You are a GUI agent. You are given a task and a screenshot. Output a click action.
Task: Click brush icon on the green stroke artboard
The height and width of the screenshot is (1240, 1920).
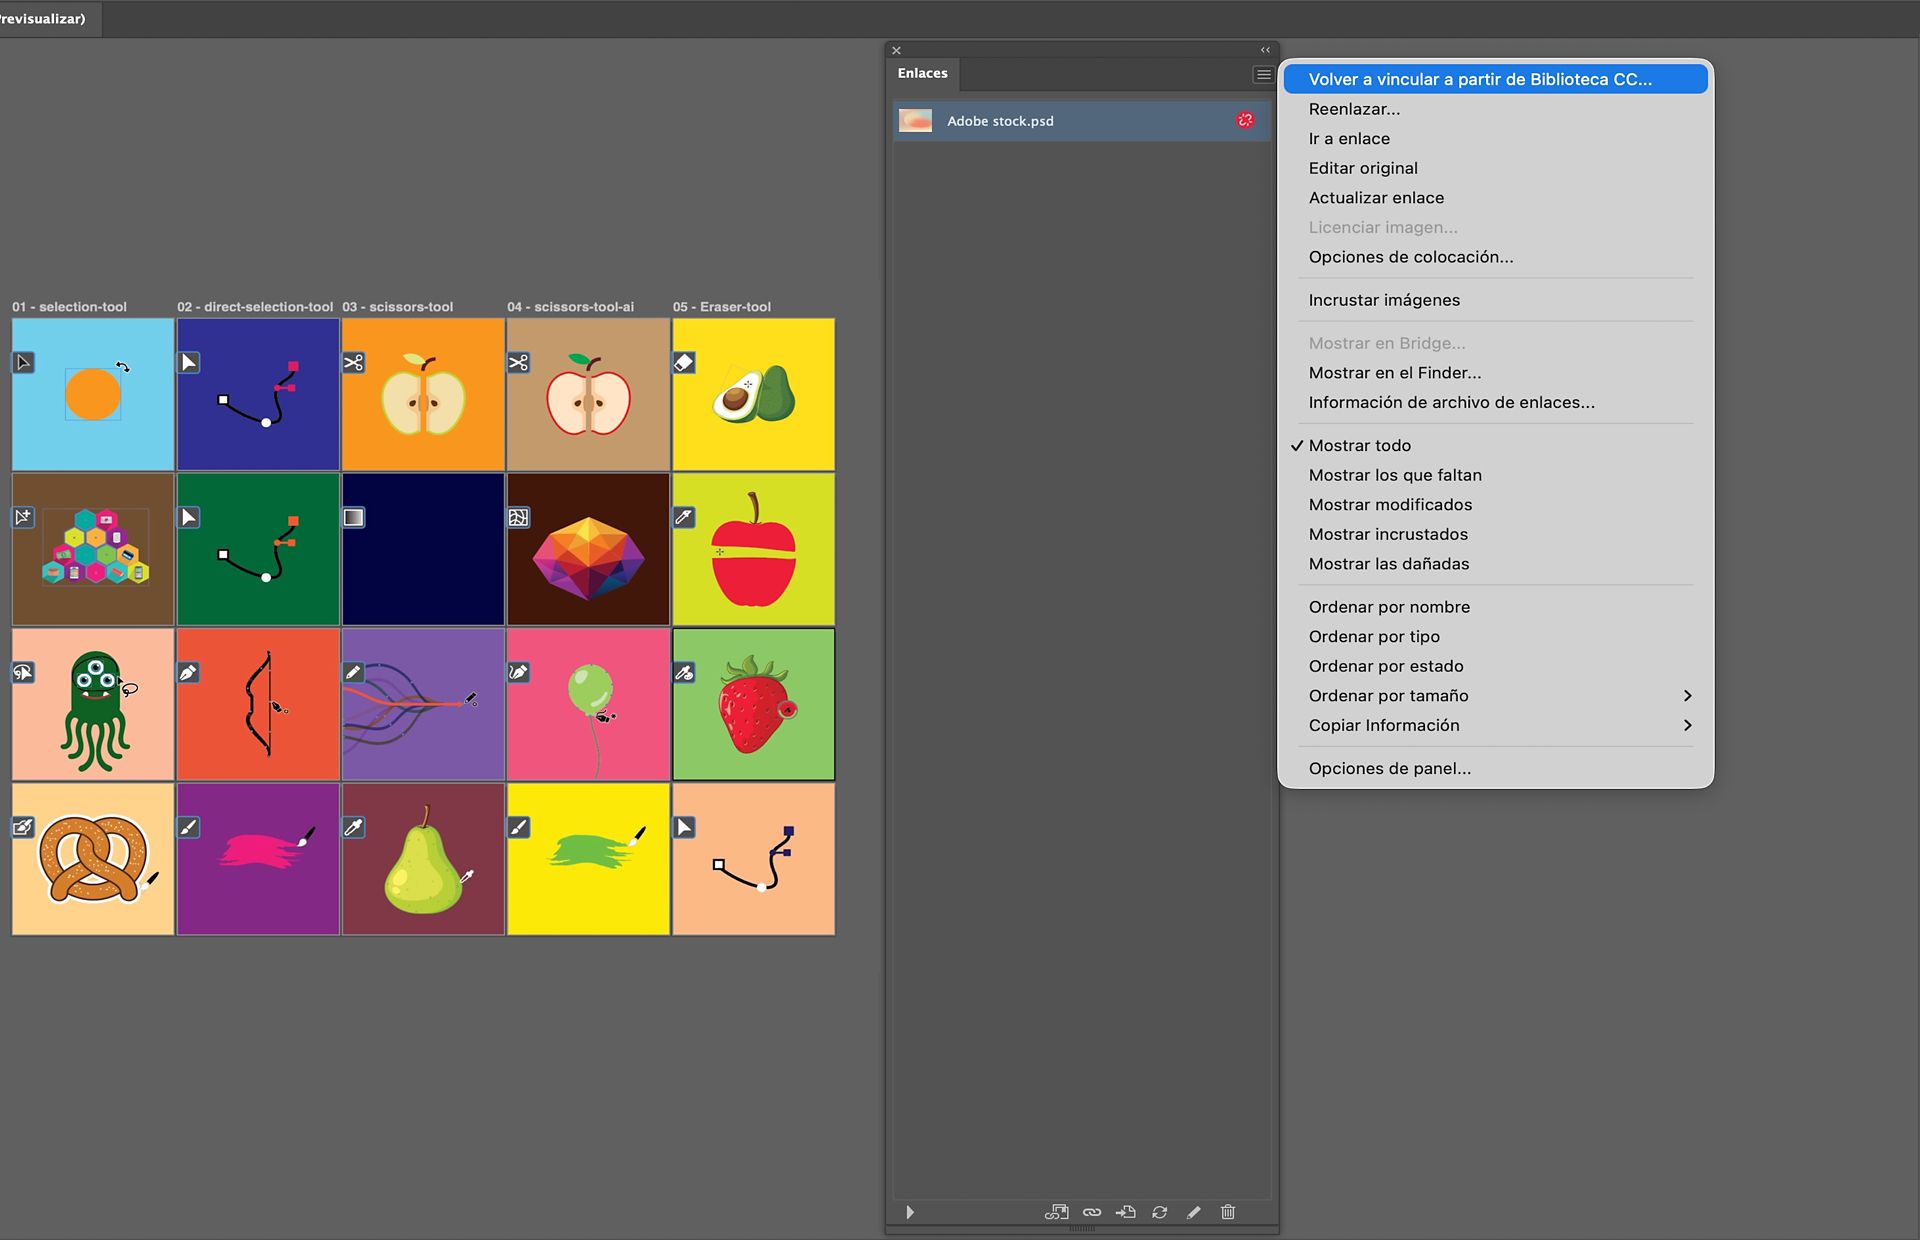(519, 827)
